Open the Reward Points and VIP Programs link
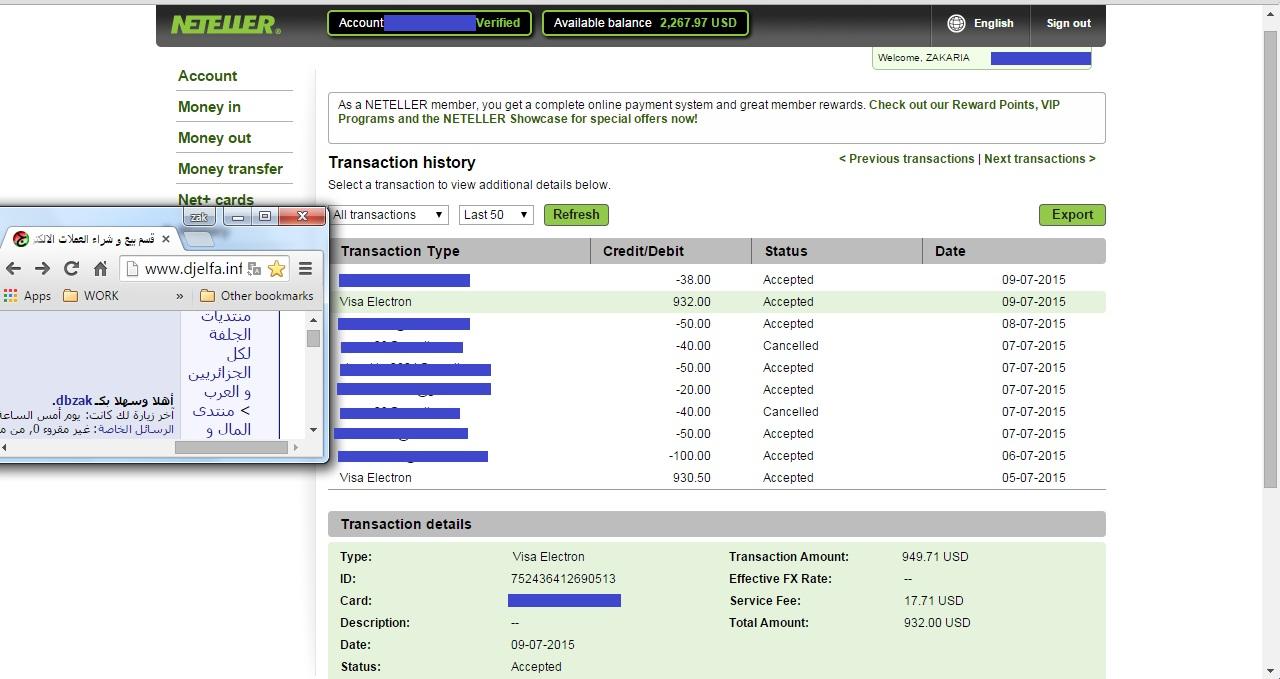Viewport: 1280px width, 679px height. tap(699, 112)
